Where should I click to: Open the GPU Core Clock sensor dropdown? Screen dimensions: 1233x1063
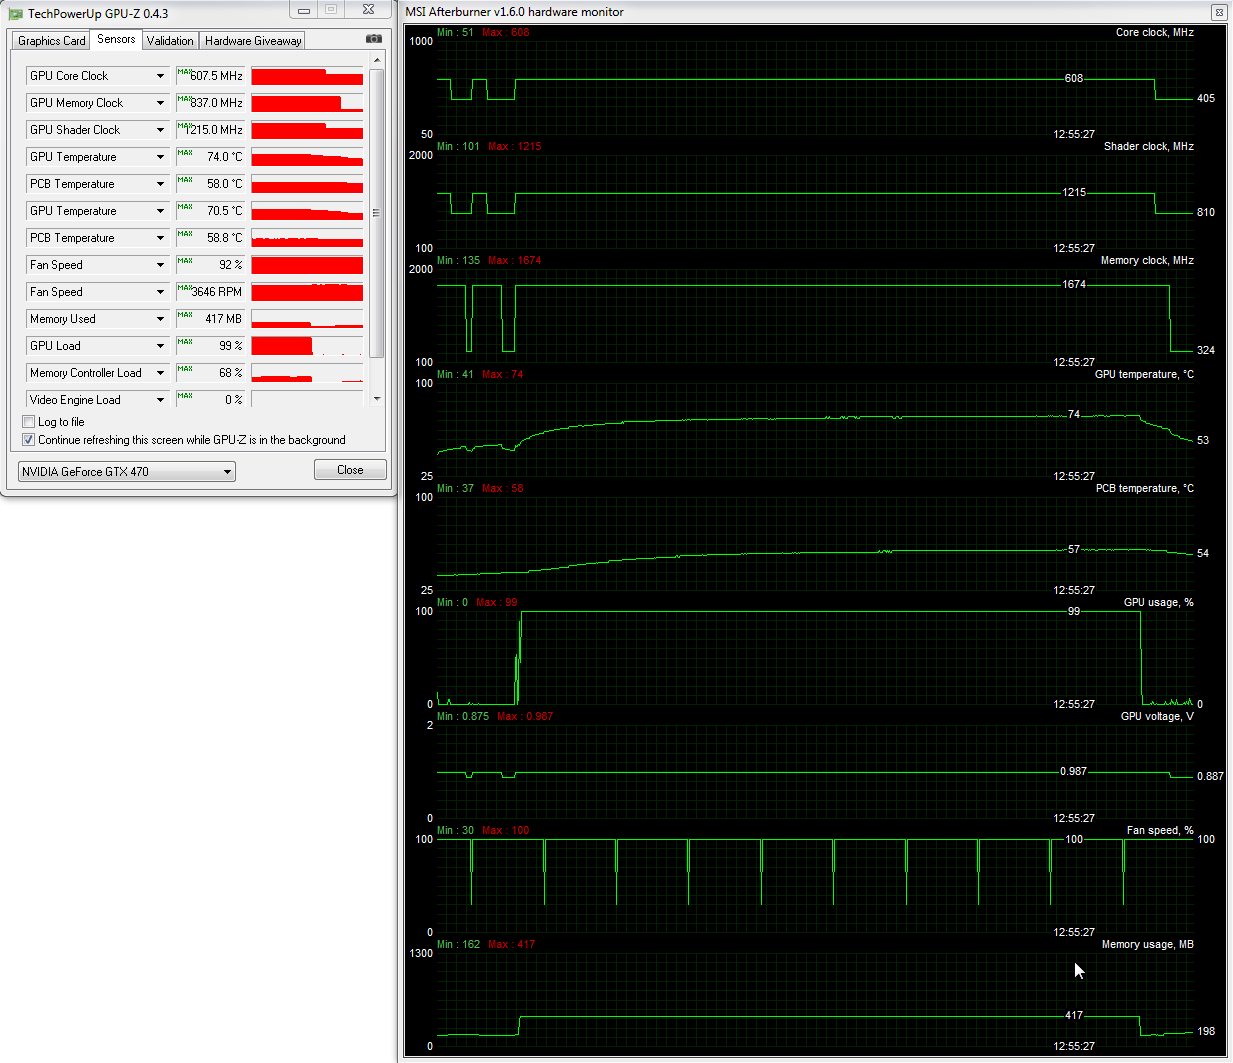(160, 76)
